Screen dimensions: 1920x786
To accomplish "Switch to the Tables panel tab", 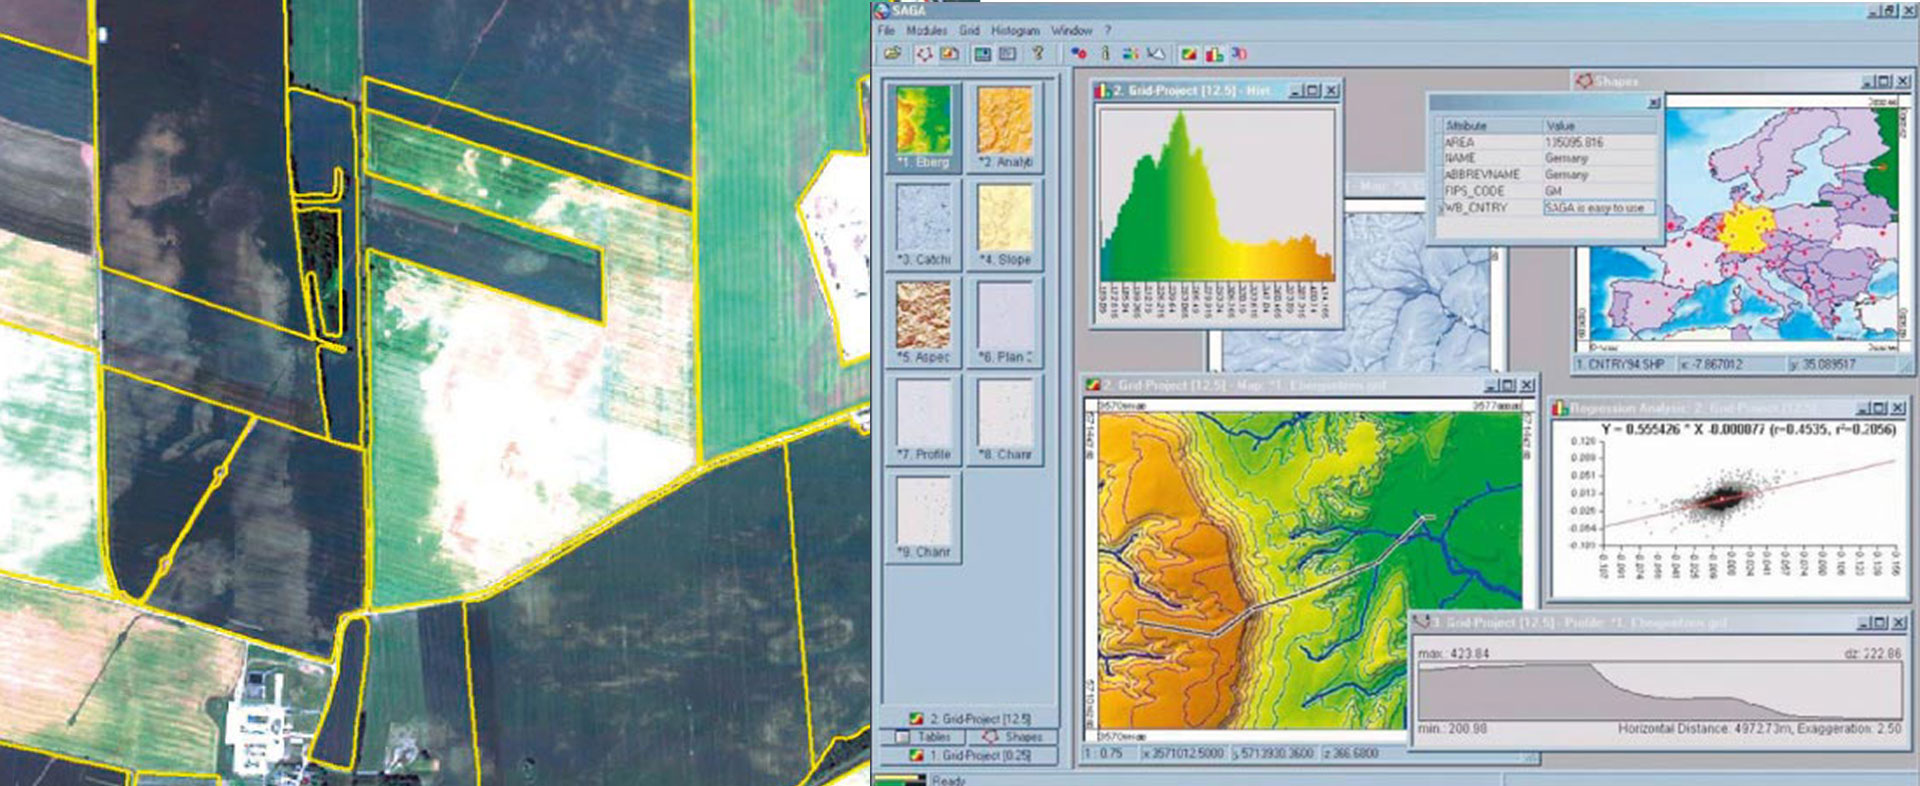I will [923, 737].
